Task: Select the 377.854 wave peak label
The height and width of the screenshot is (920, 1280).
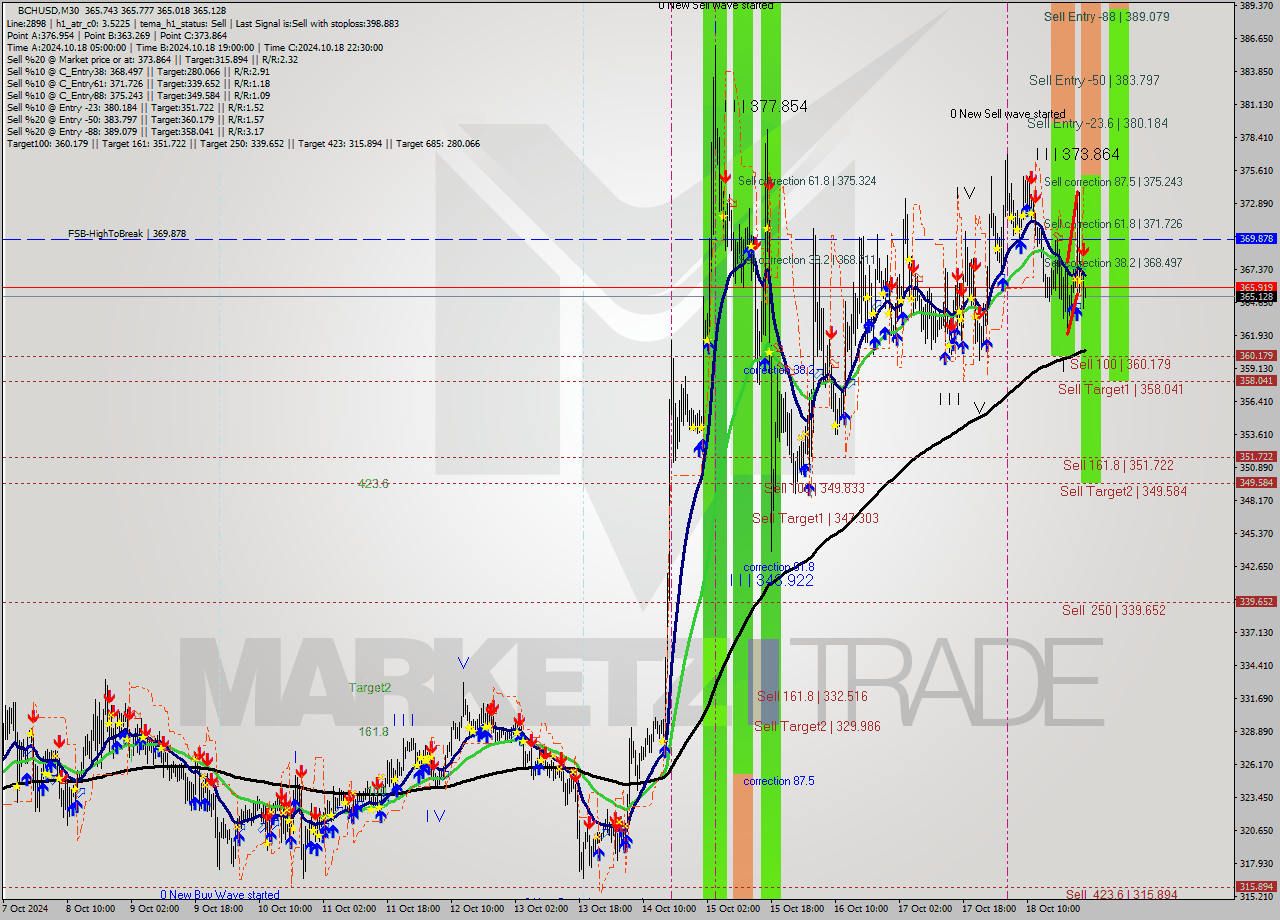Action: (766, 106)
